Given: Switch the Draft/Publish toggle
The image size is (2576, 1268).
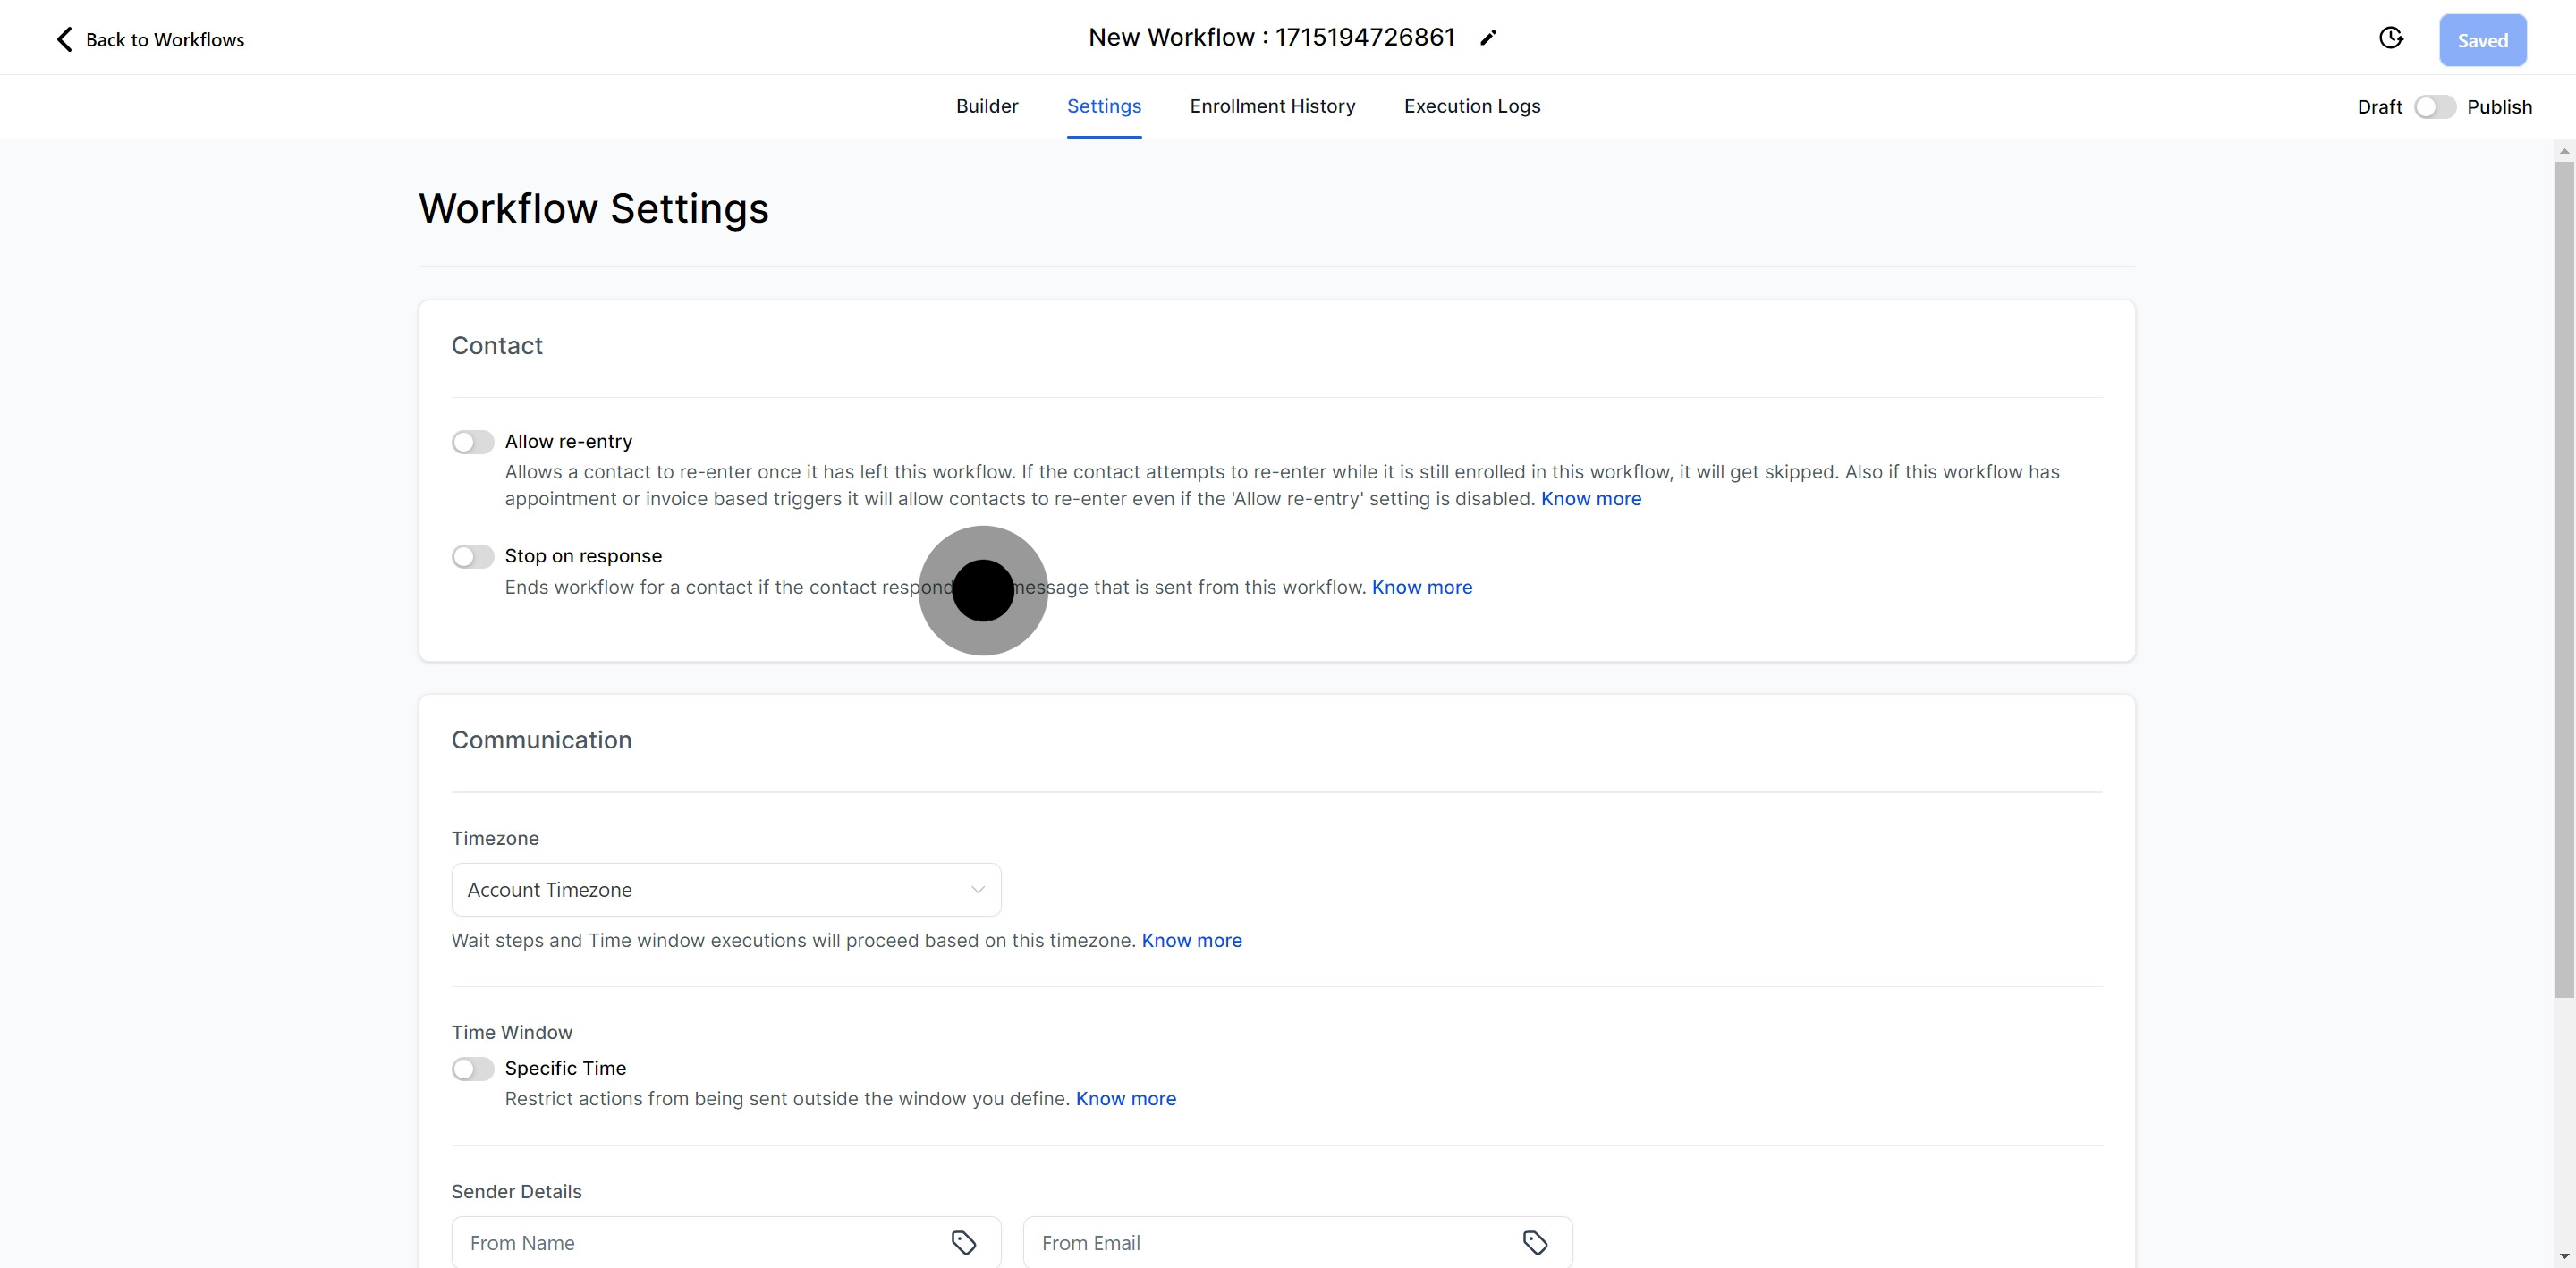Looking at the screenshot, I should (2434, 107).
